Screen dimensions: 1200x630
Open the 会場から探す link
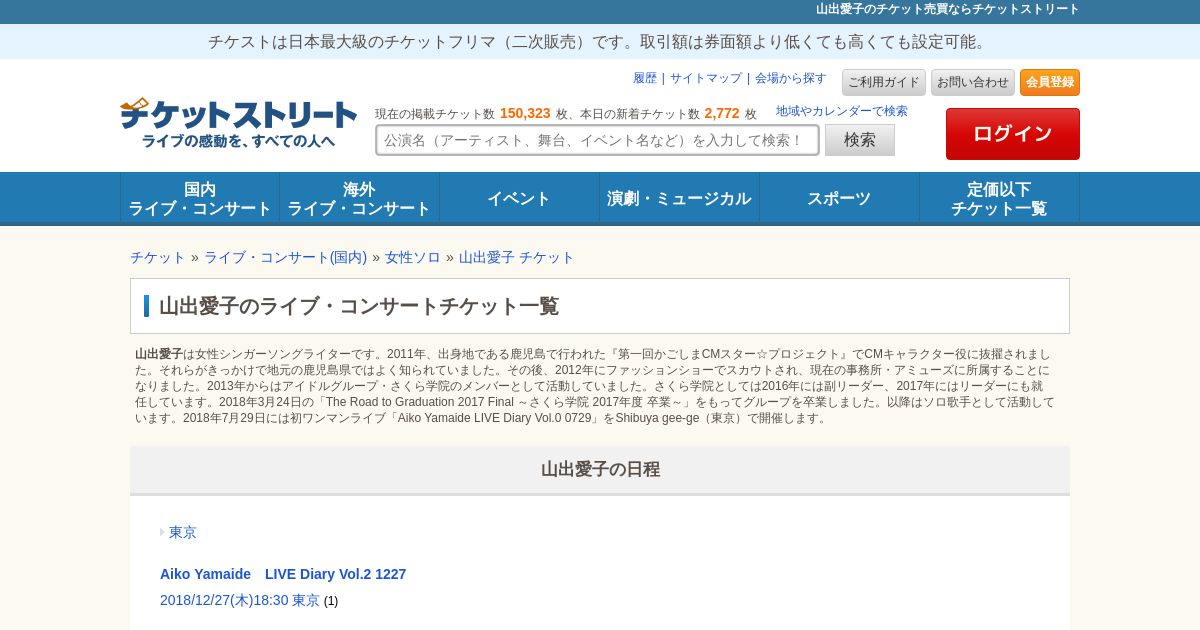(x=791, y=78)
